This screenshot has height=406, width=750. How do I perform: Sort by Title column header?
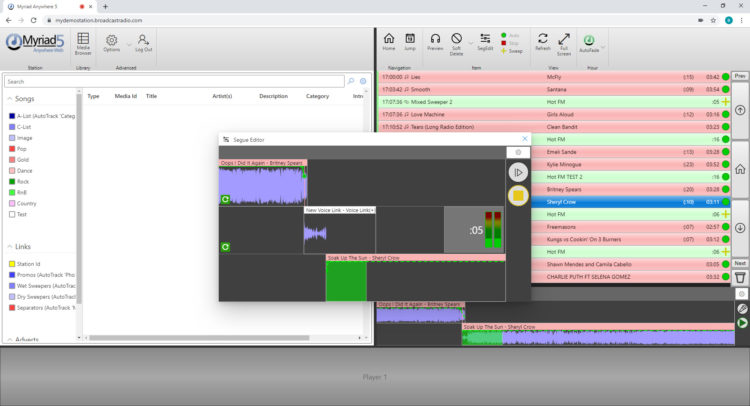click(x=151, y=96)
